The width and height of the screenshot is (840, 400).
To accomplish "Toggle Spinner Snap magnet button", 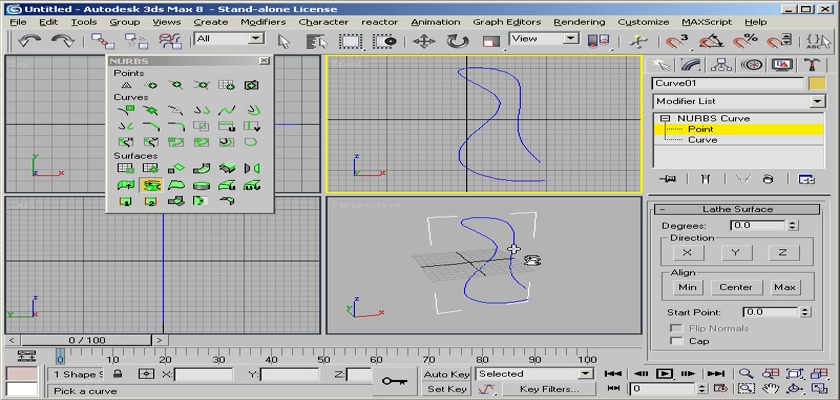I will (778, 41).
